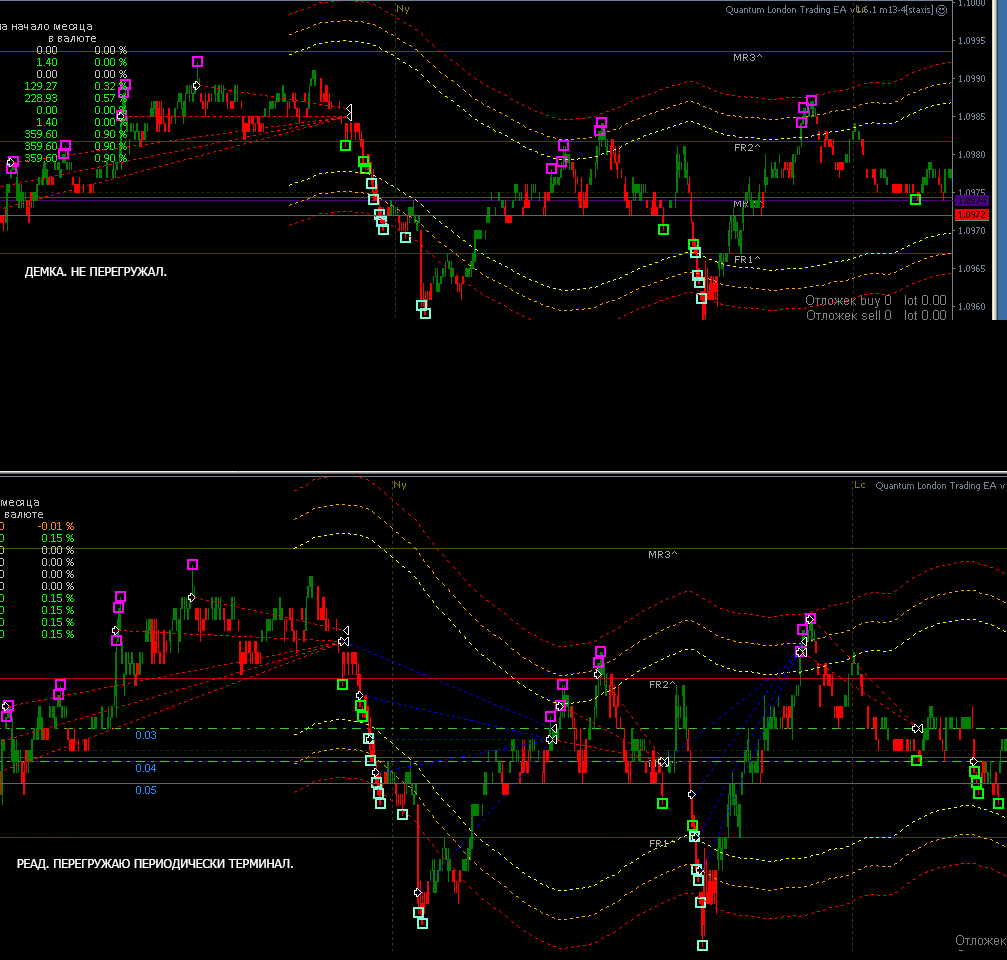Viewport: 1007px width, 960px height.
Task: Click the 'в валюте' column header in ДЕМКА chart
Action: pos(73,39)
